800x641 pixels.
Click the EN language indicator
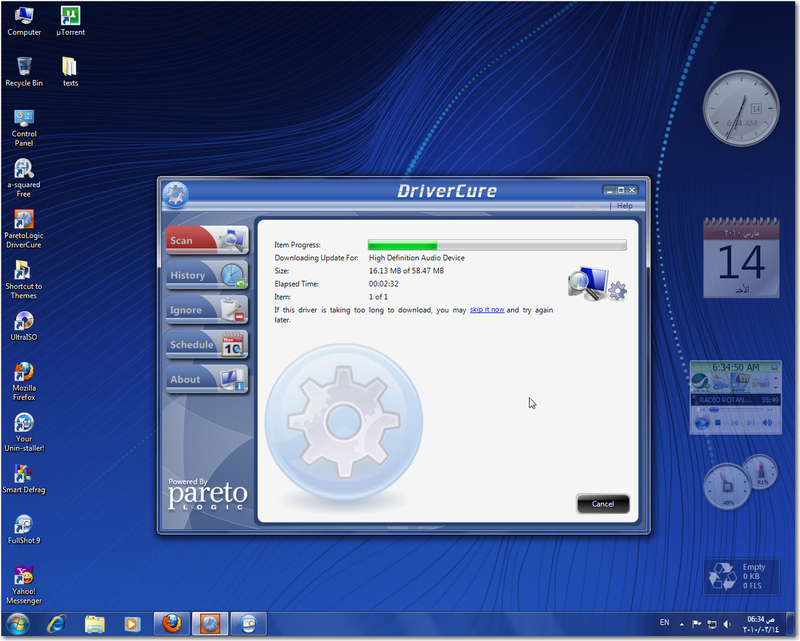pyautogui.click(x=664, y=623)
